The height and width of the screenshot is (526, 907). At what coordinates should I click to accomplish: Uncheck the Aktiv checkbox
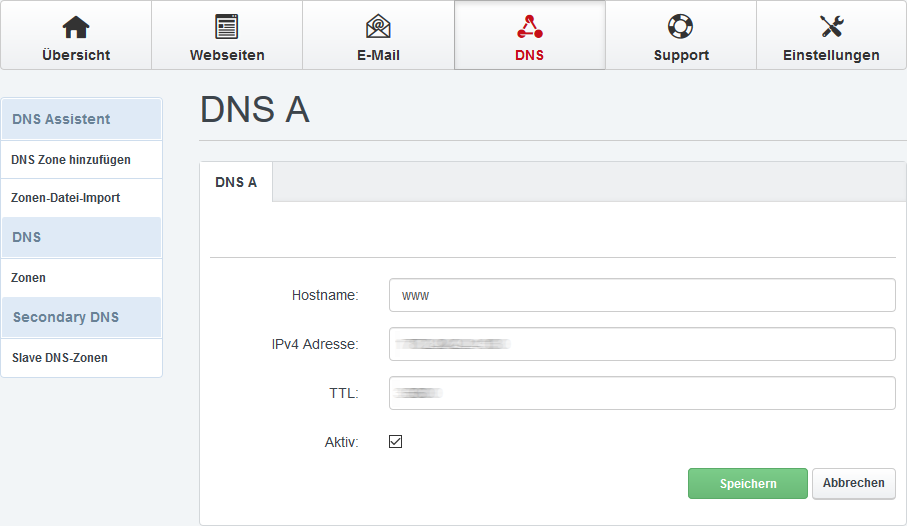395,441
